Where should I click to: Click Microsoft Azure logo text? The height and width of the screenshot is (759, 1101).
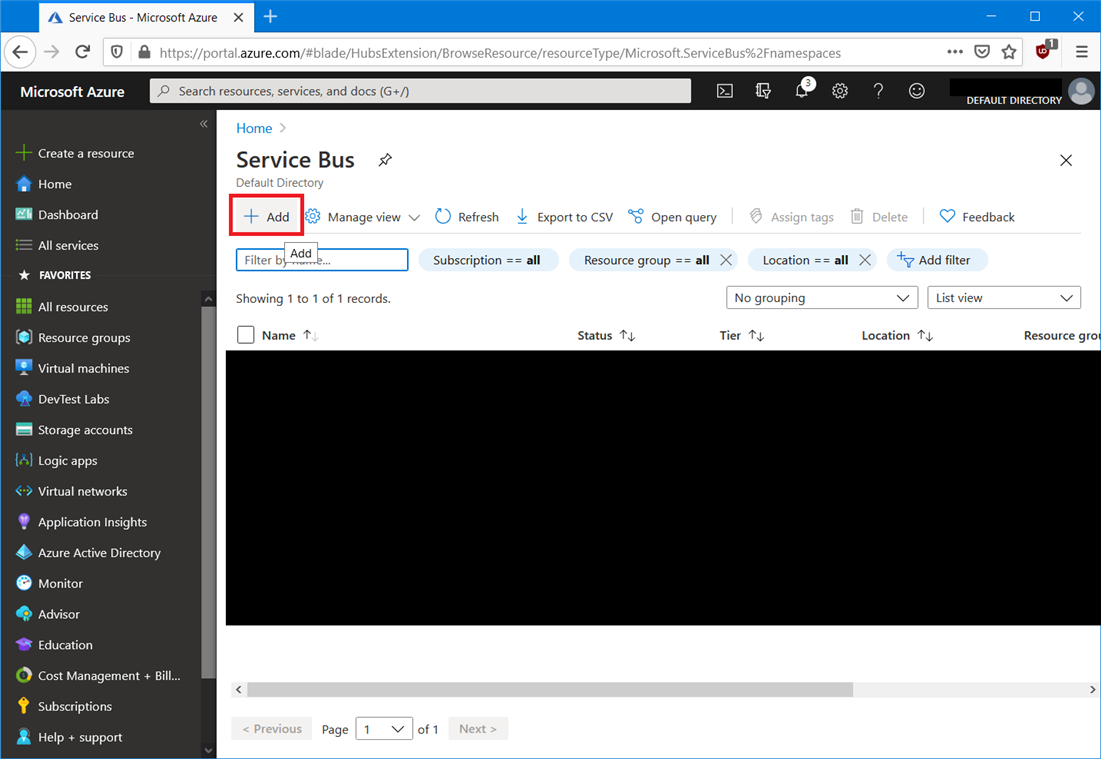coord(72,91)
